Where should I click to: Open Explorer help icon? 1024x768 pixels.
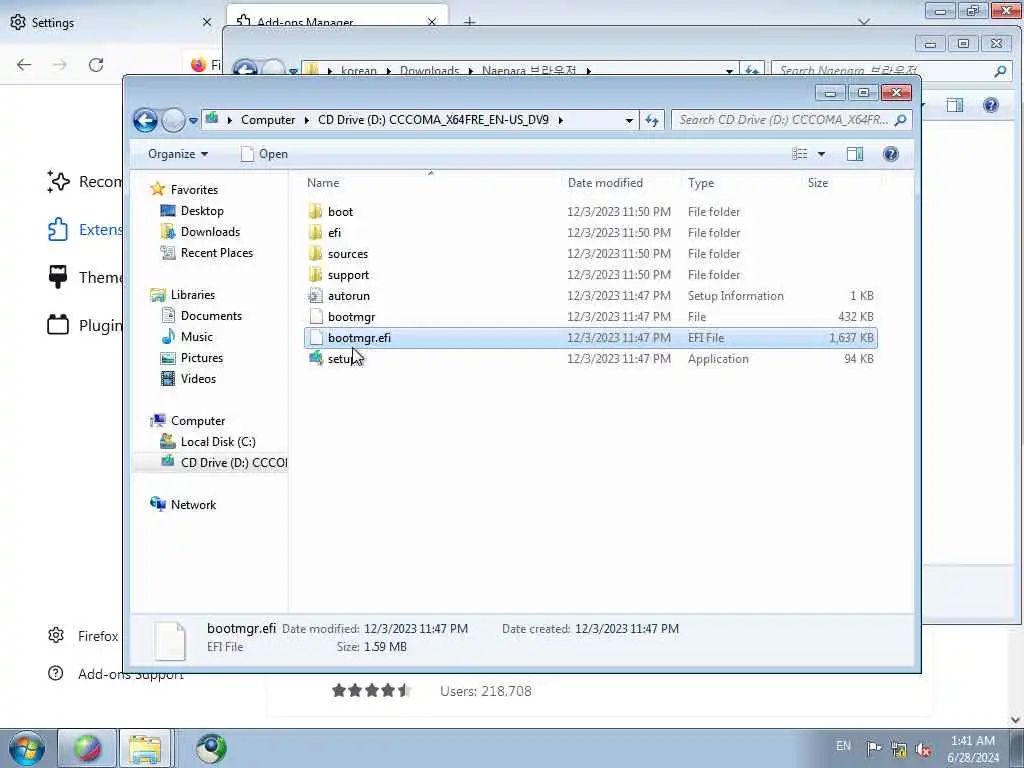click(x=891, y=154)
